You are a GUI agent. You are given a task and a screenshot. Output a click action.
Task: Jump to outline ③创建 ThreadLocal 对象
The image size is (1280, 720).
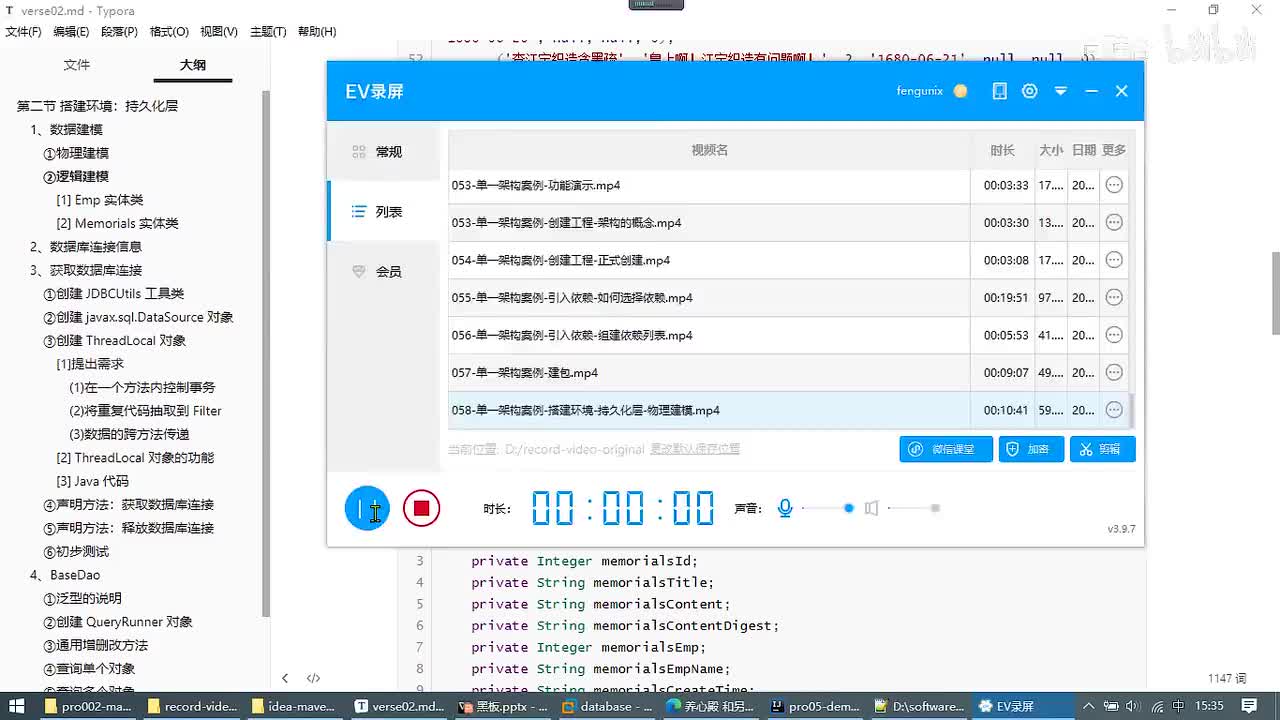click(x=114, y=340)
